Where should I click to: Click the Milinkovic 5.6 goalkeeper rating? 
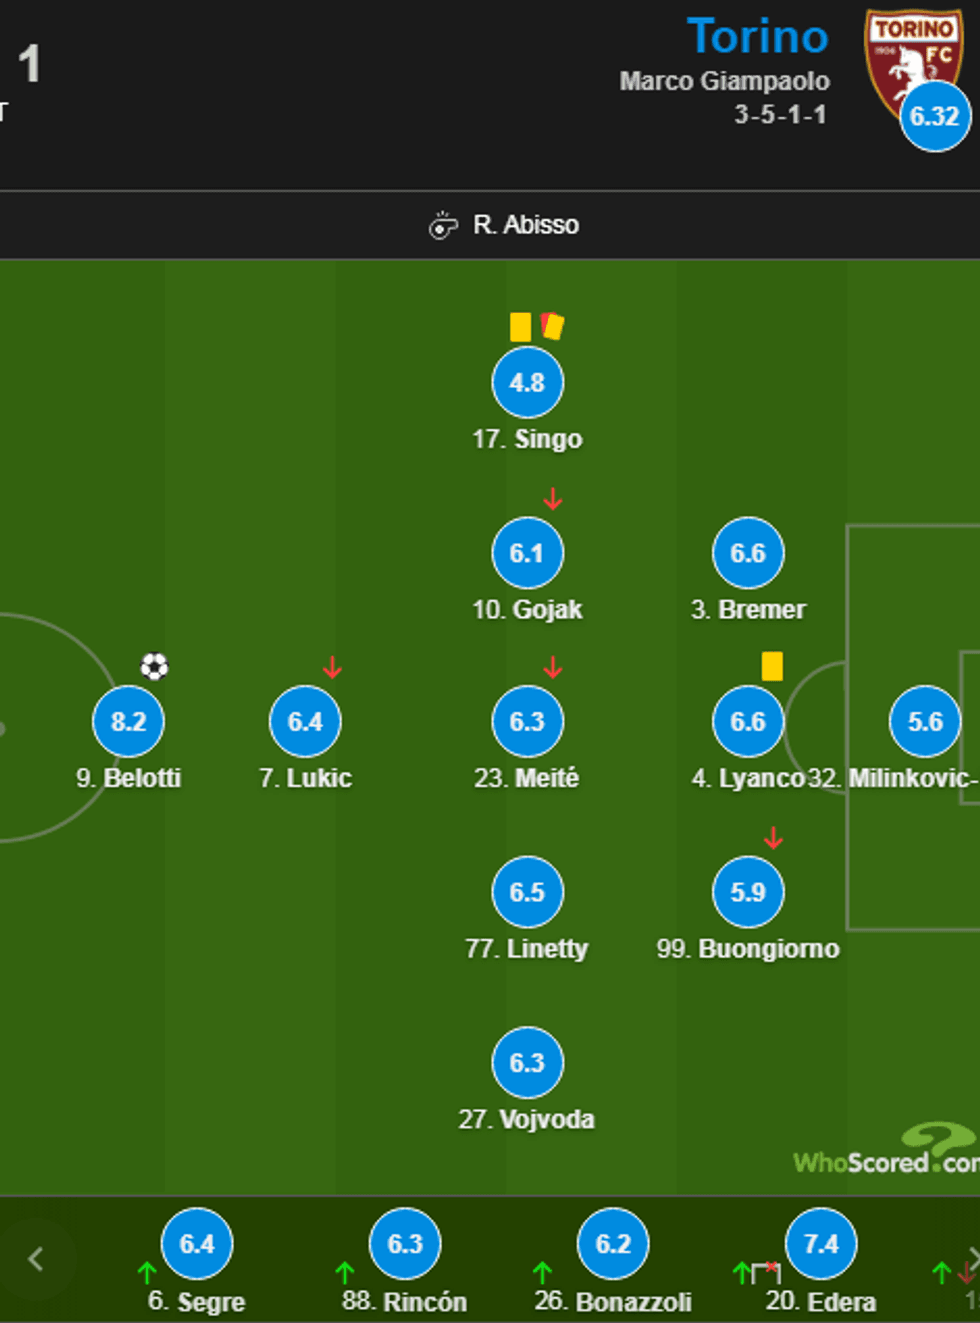[x=925, y=722]
